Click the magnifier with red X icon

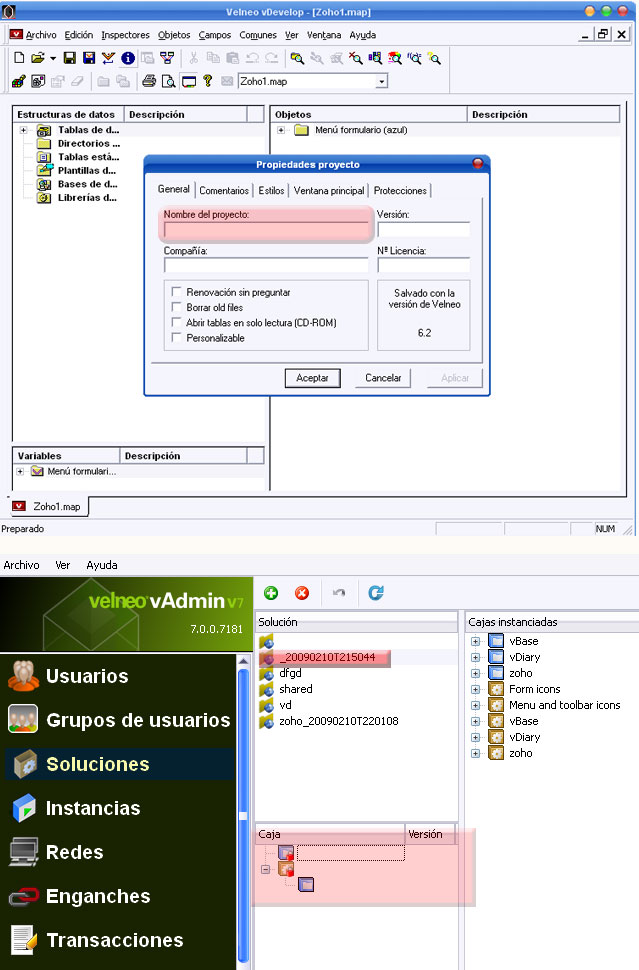[356, 58]
